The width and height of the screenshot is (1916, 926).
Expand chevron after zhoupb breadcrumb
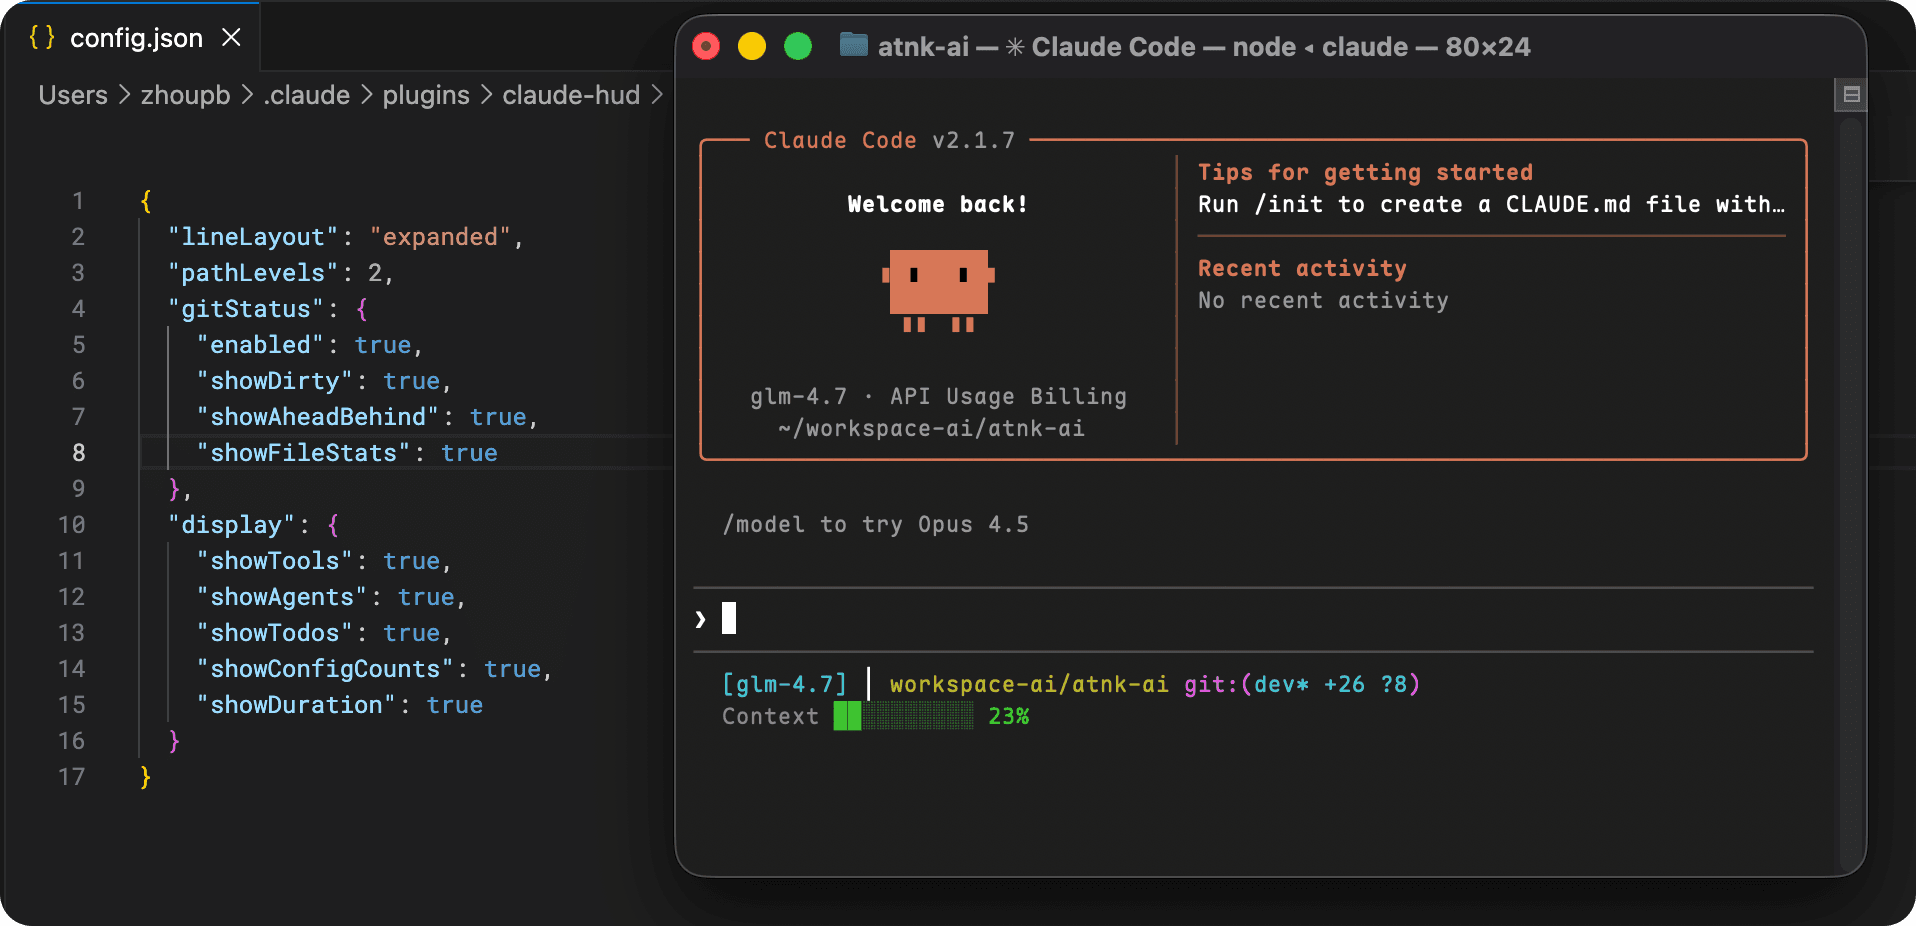click(247, 95)
